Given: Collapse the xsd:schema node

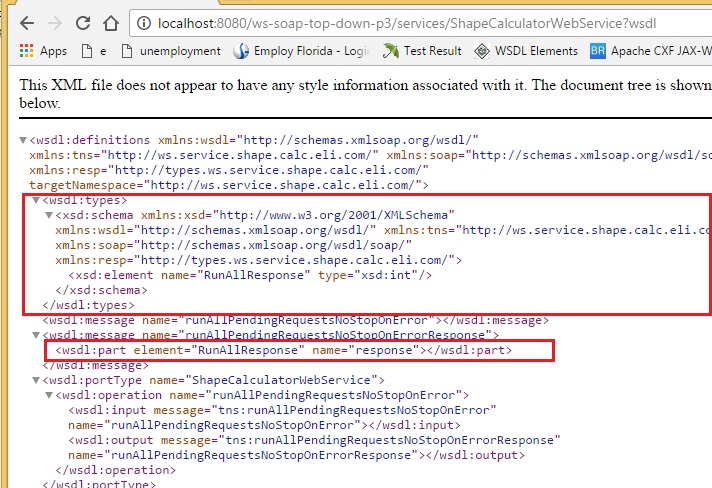Looking at the screenshot, I should pyautogui.click(x=49, y=215).
